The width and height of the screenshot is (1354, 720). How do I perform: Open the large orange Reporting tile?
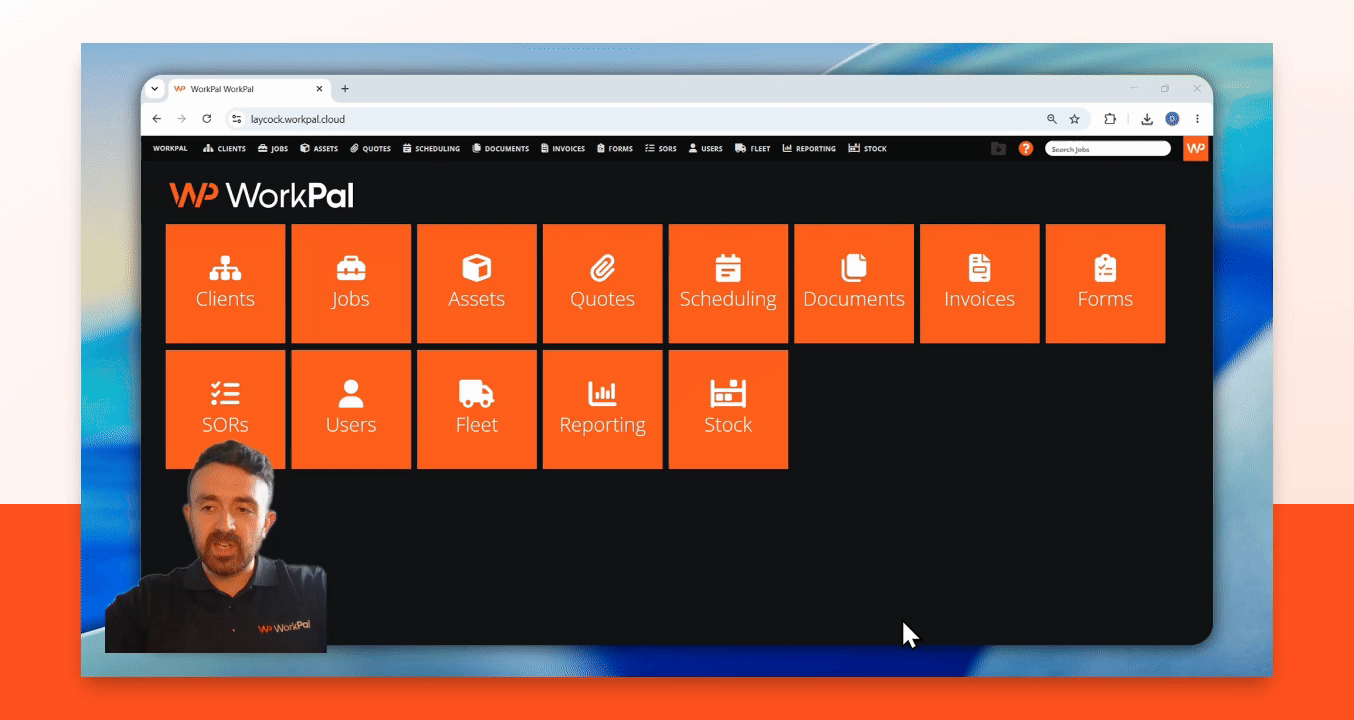click(602, 409)
